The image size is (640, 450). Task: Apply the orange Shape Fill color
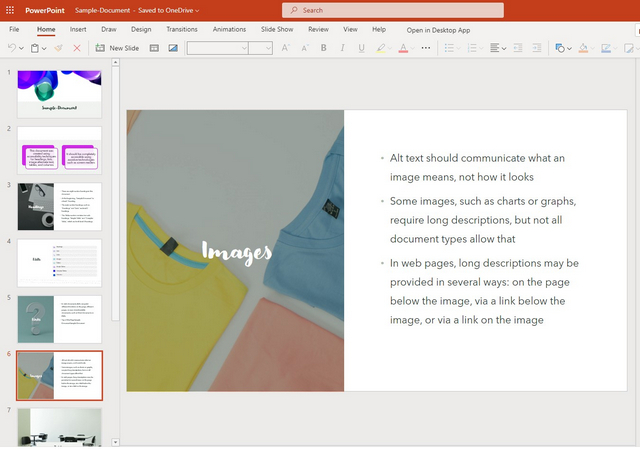(x=583, y=48)
